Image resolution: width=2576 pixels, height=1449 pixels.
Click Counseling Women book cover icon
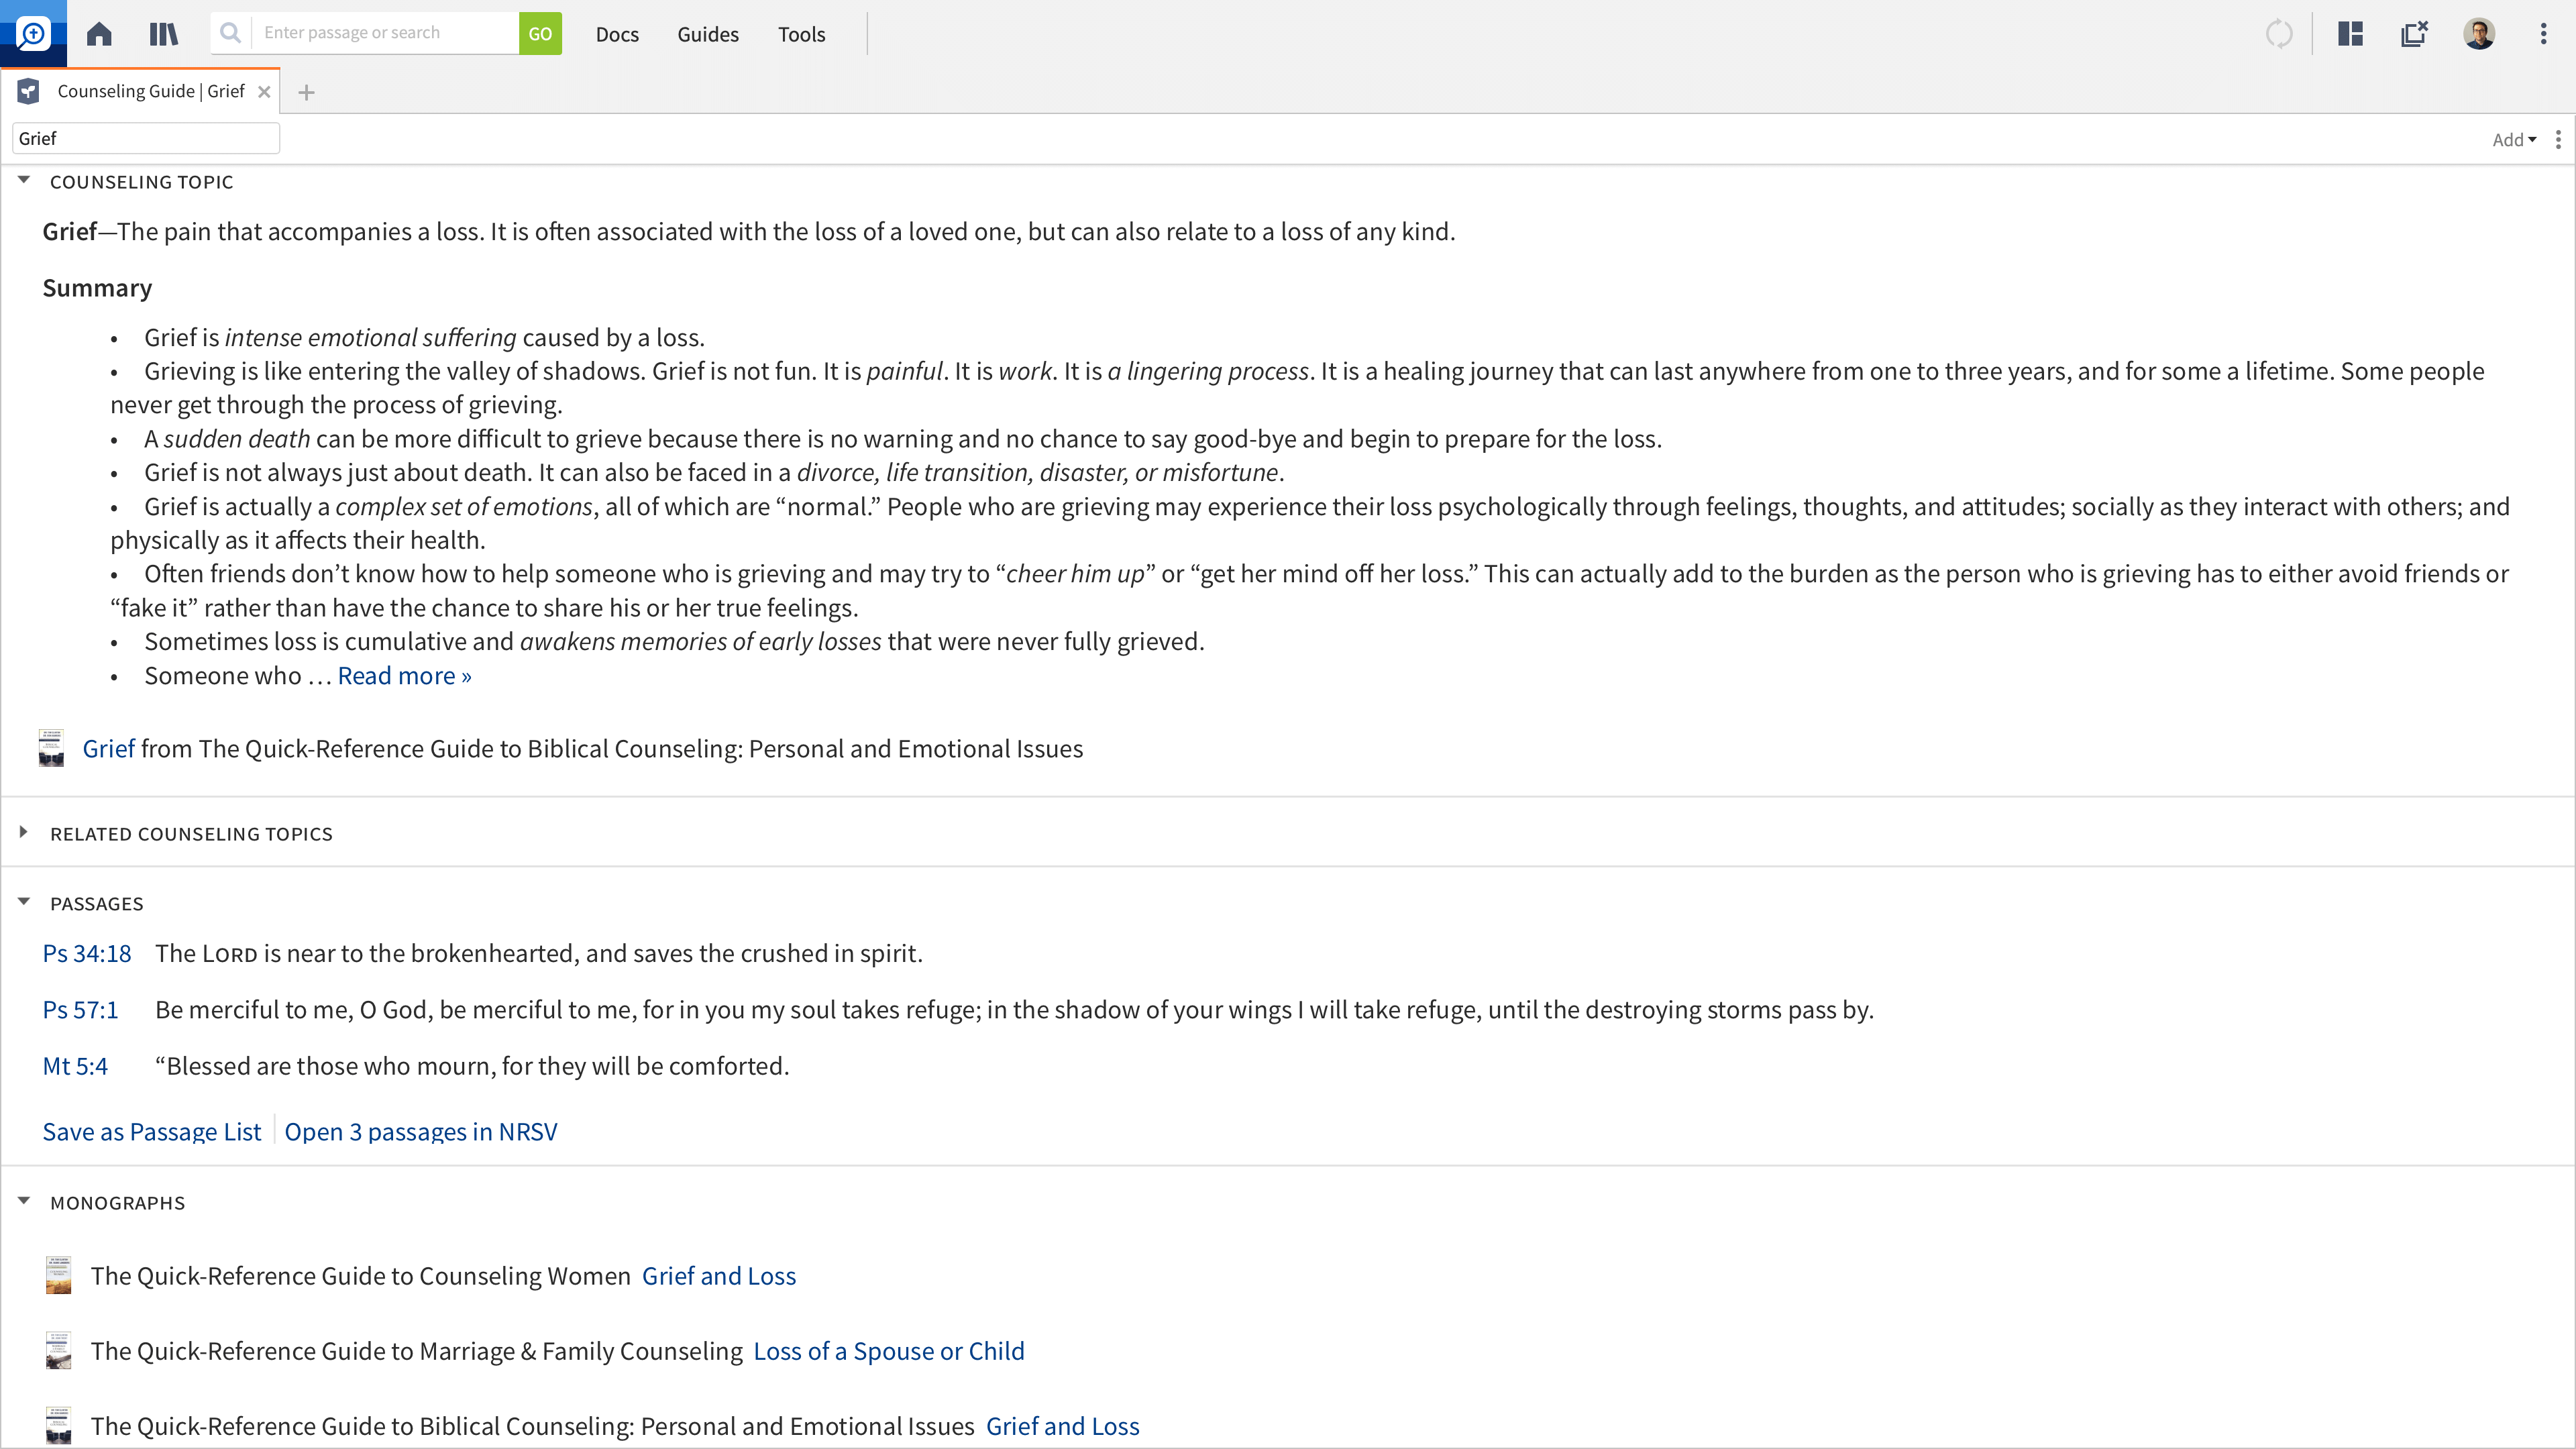coord(59,1276)
